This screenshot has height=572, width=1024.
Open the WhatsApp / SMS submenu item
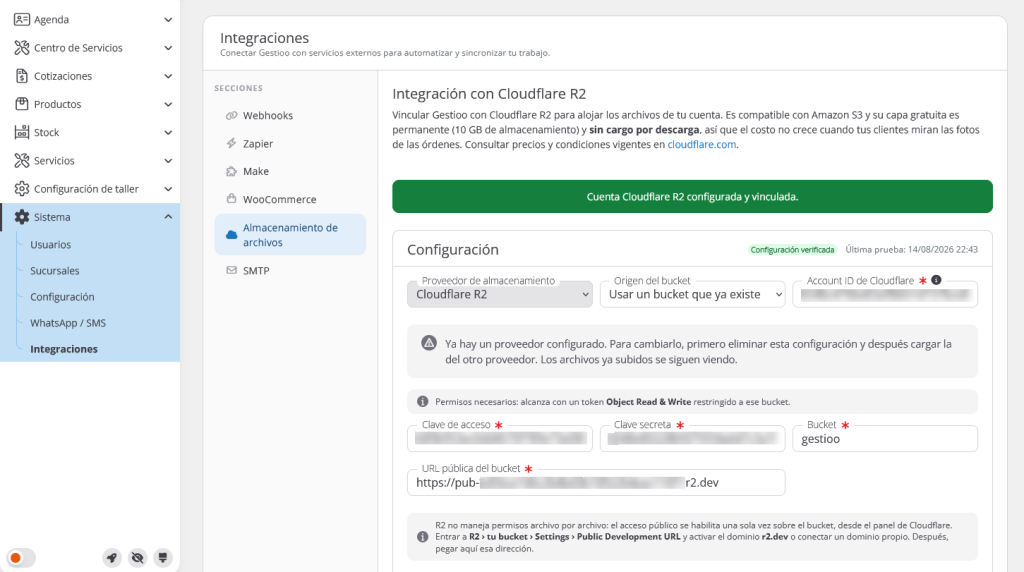[x=68, y=323]
